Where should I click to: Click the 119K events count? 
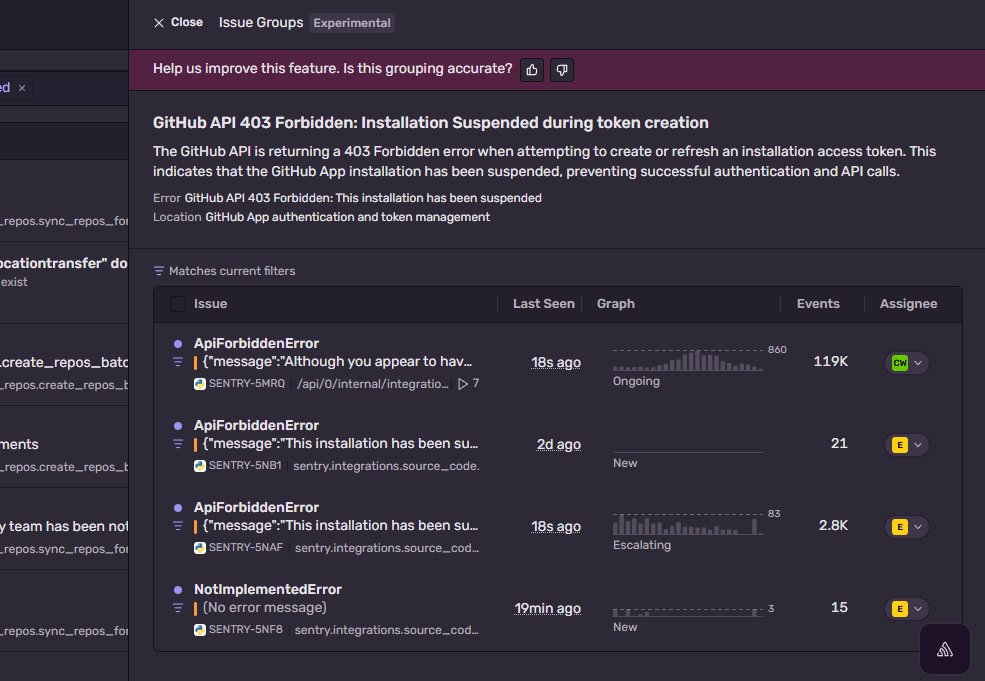tap(830, 362)
